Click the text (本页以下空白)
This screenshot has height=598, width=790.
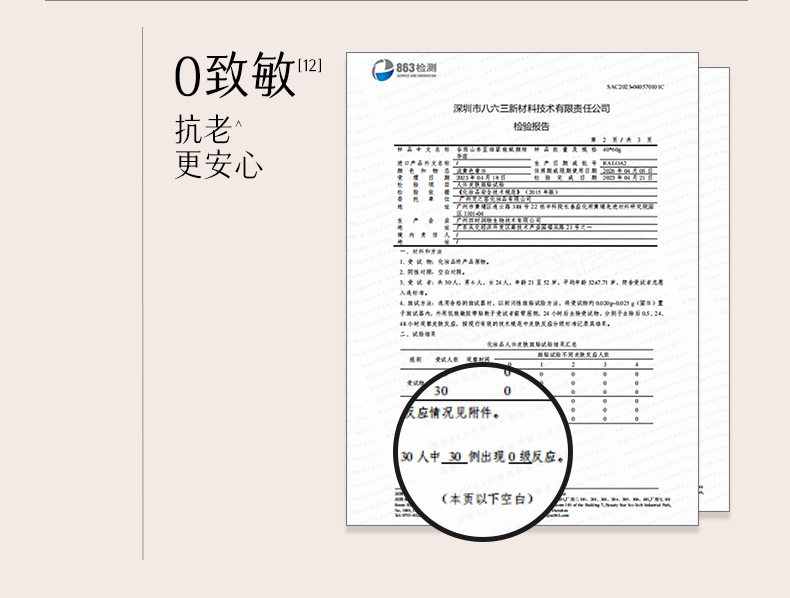(x=488, y=499)
